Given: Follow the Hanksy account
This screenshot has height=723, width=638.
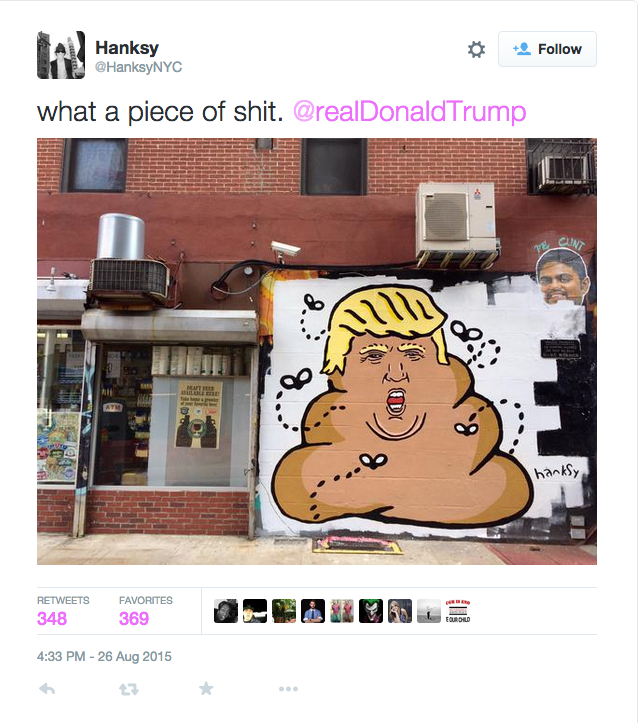Looking at the screenshot, I should (547, 49).
